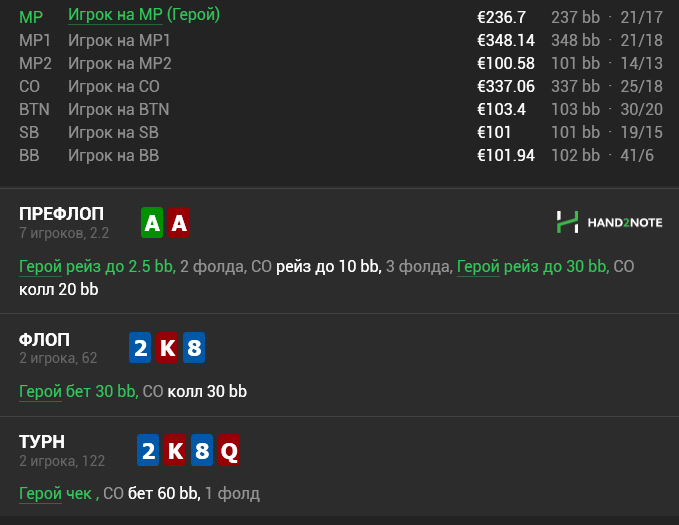
Task: Click the 'Герой' link in the turn action
Action: [x=40, y=493]
